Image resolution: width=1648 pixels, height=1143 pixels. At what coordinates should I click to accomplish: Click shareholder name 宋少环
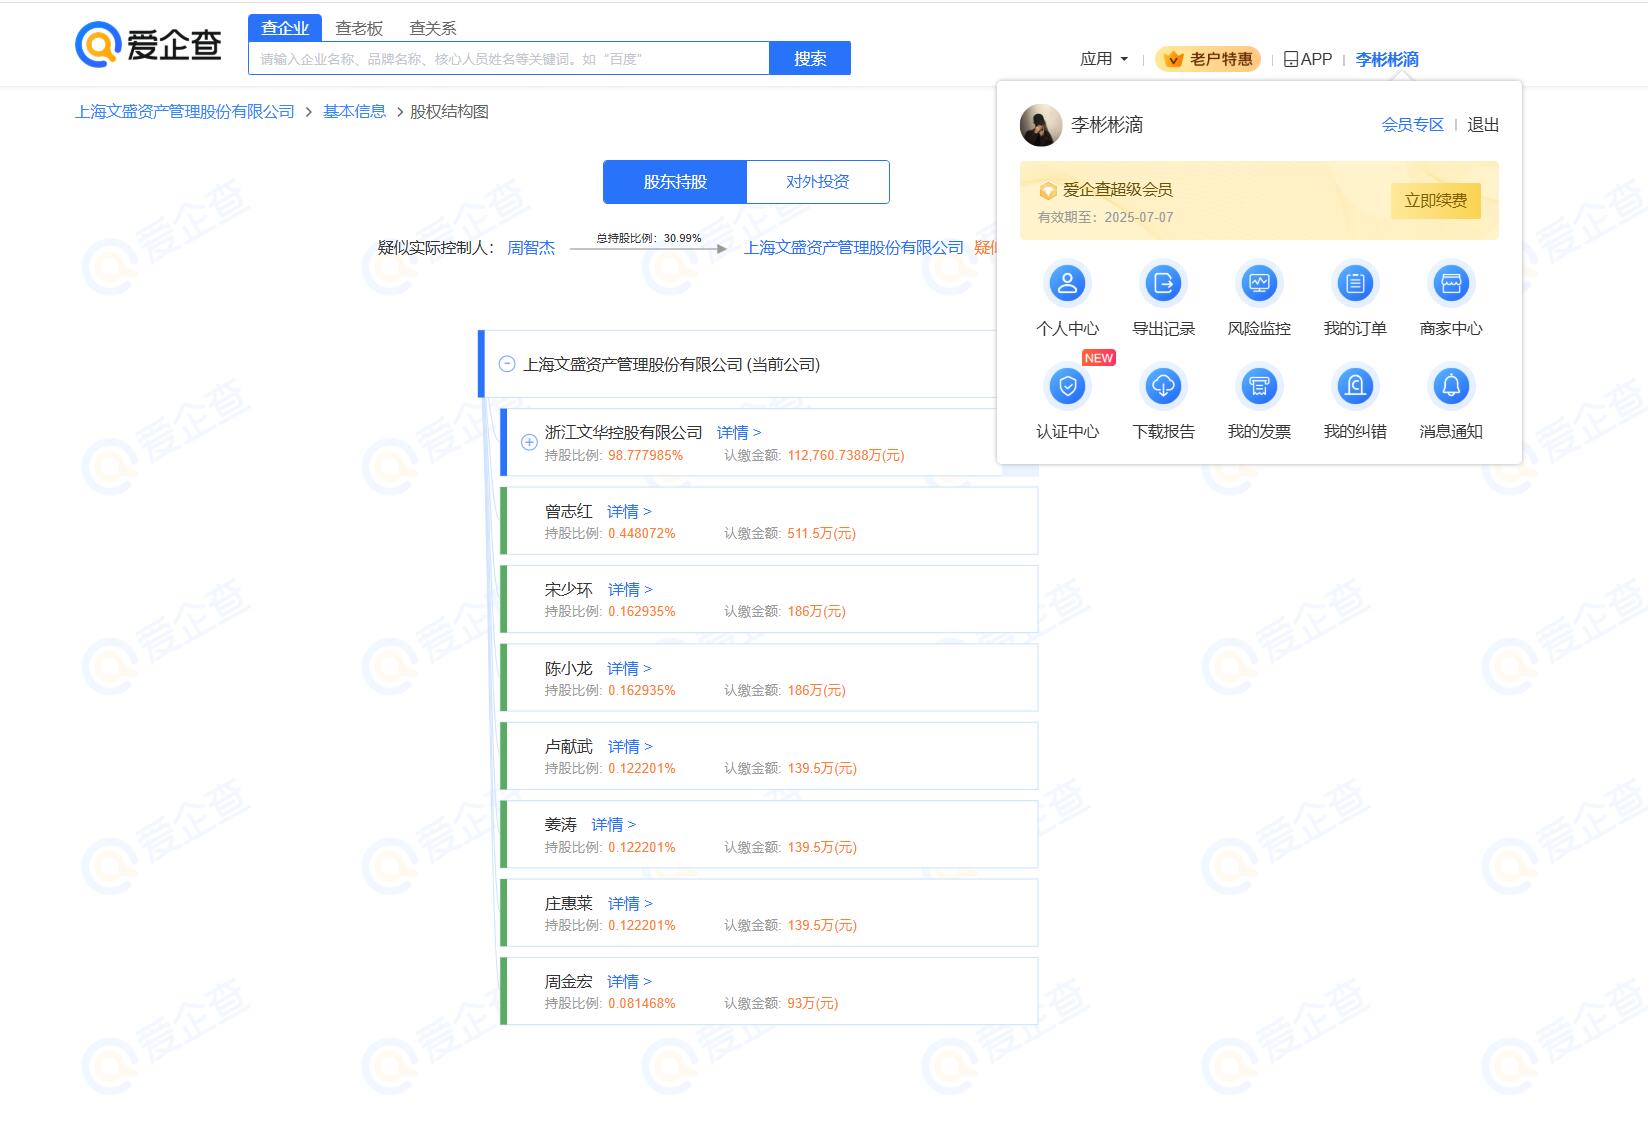(569, 590)
